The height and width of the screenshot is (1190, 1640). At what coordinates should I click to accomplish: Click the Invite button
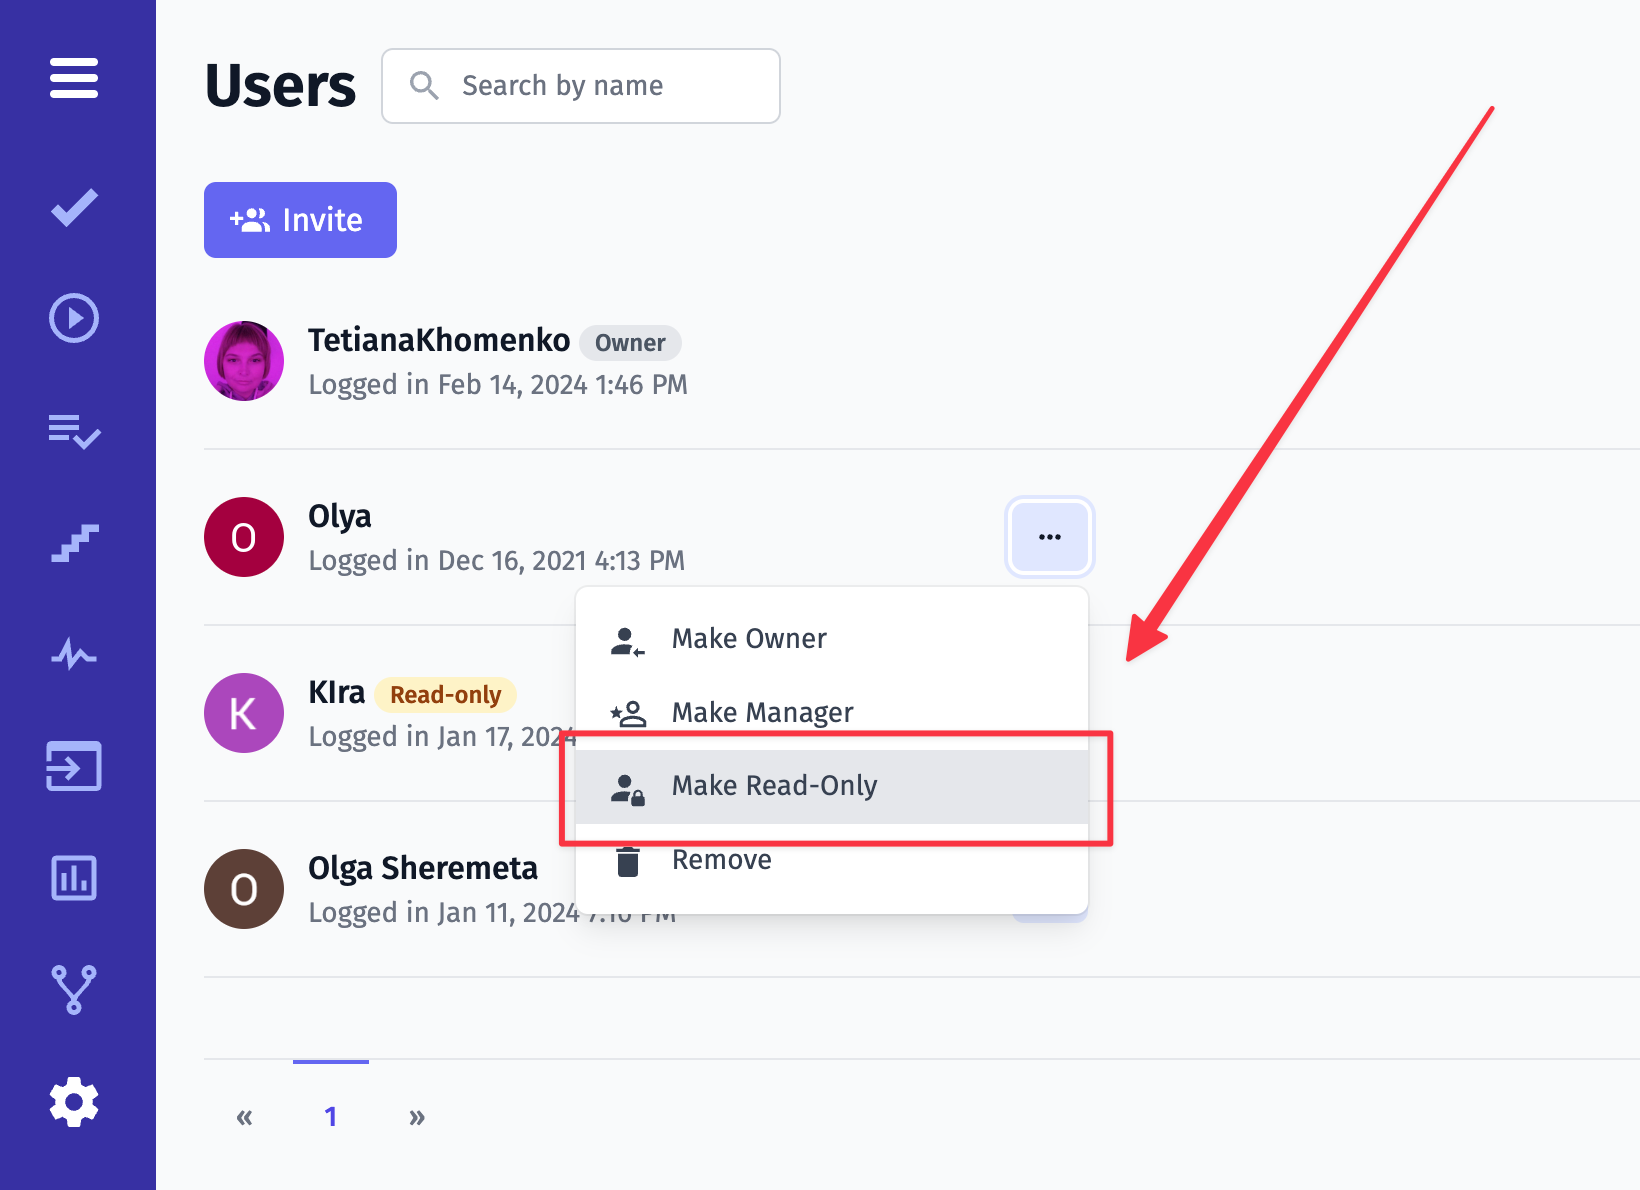pyautogui.click(x=300, y=220)
